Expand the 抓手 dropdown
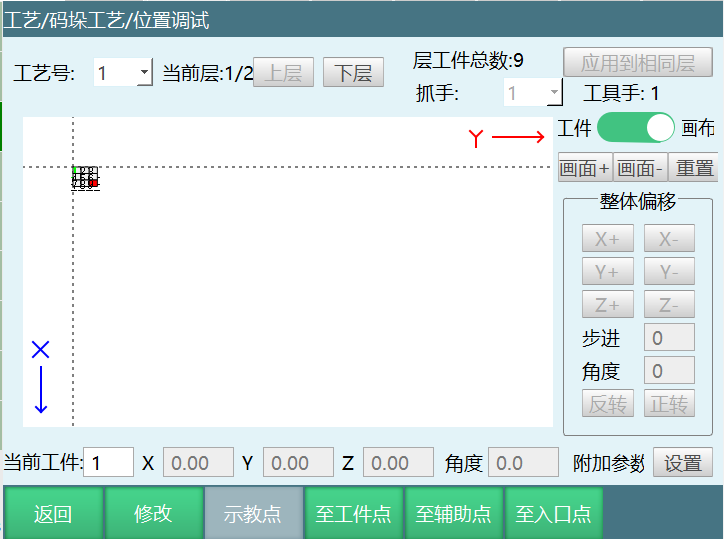The height and width of the screenshot is (539, 724). pos(554,94)
